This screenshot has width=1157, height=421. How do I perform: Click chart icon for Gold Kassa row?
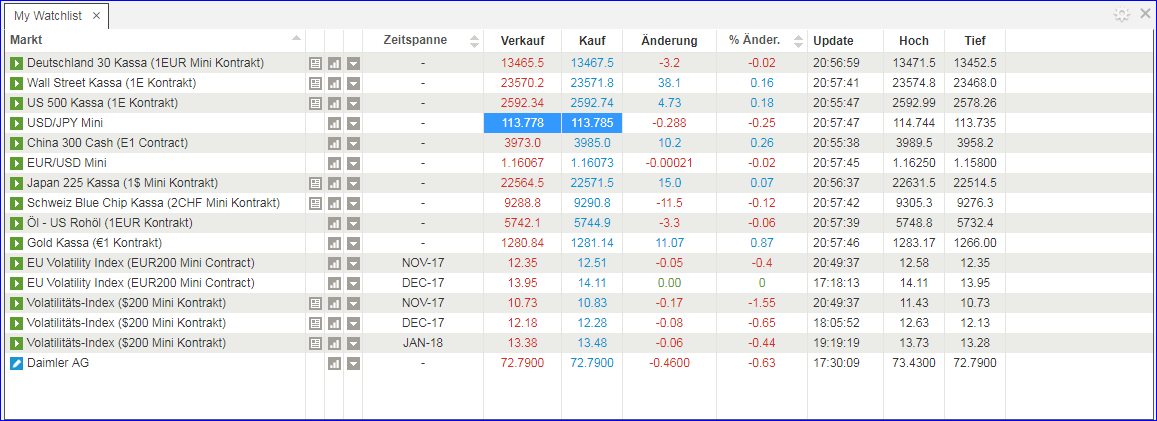[334, 243]
